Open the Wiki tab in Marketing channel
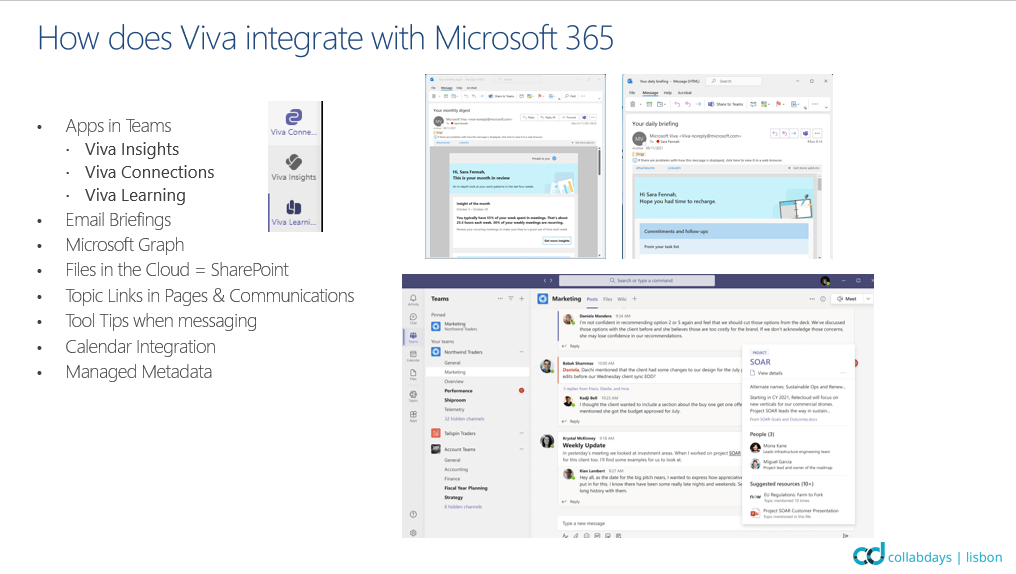Viewport: 1016px width, 574px height. pyautogui.click(x=621, y=299)
